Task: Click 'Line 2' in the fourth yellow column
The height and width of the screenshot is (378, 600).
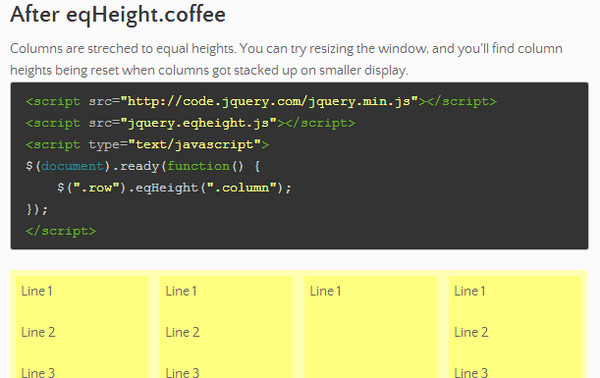Action: (x=471, y=332)
